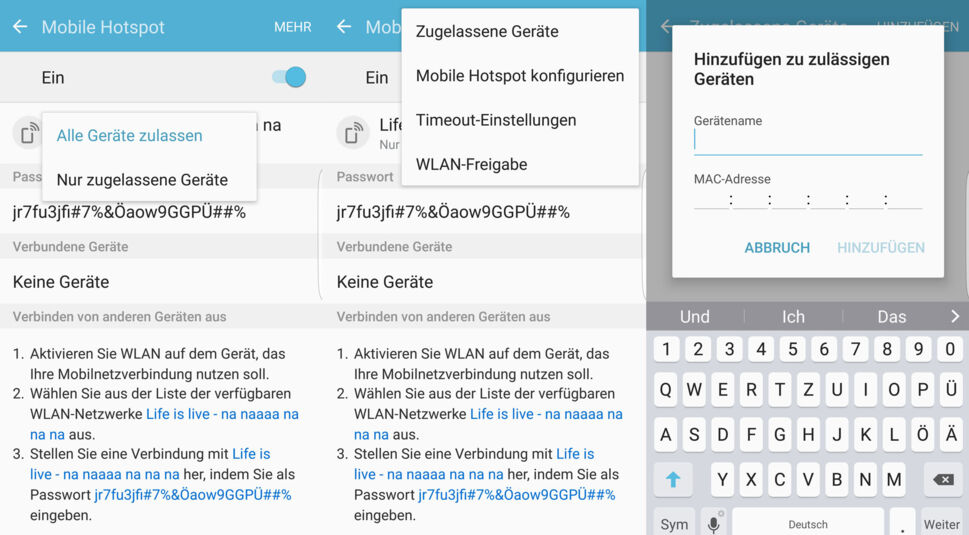Tap first MAC-Adresse segment field

point(711,199)
